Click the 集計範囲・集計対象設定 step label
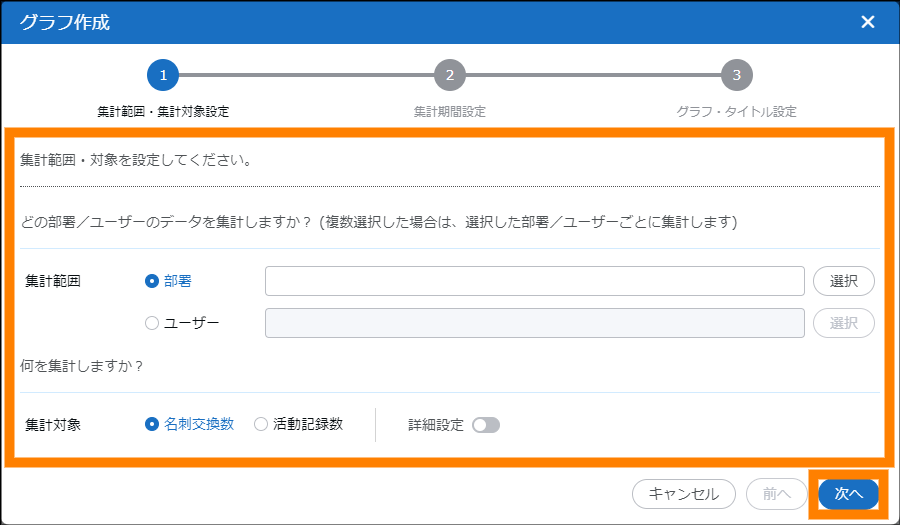 [163, 112]
